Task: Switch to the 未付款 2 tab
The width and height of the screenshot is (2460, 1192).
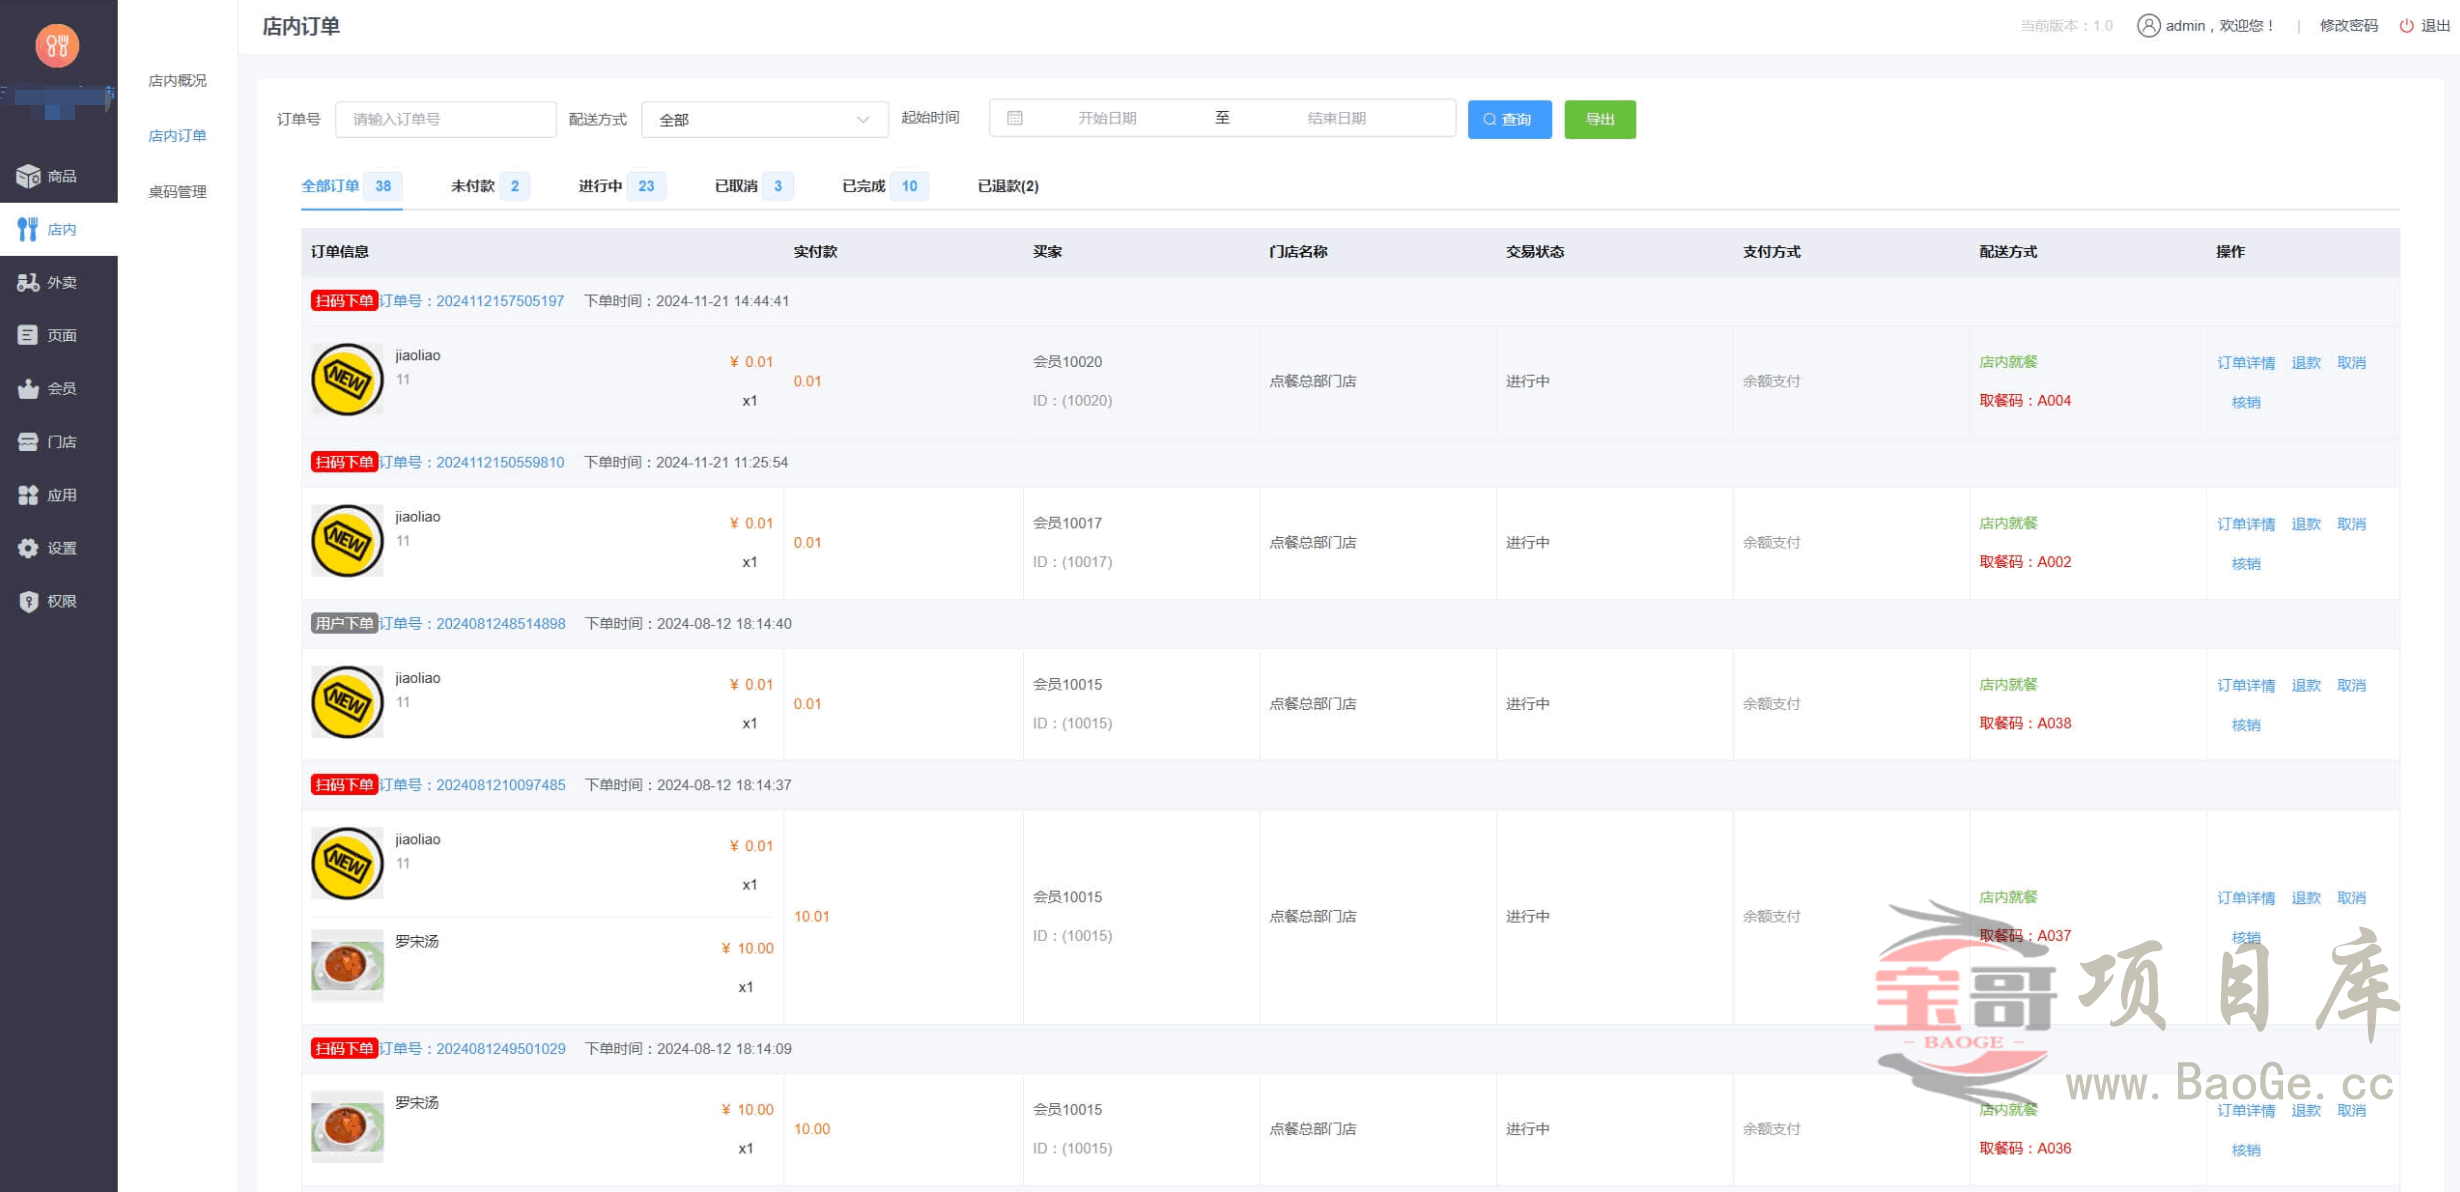Action: [x=489, y=186]
